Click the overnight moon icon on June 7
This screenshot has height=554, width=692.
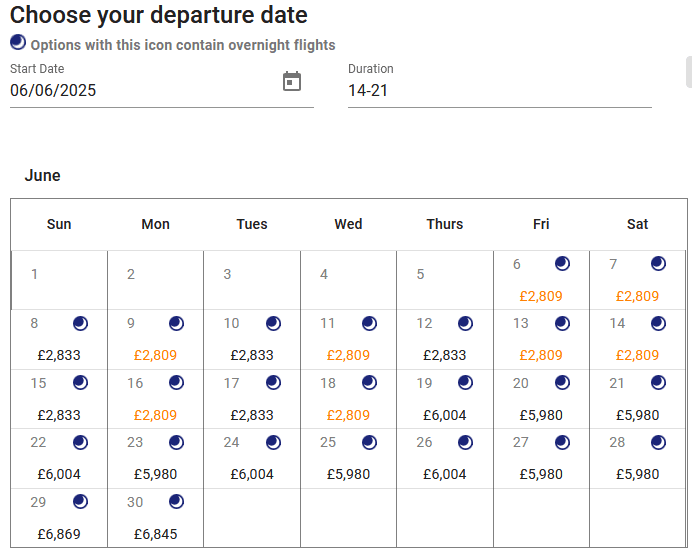pos(658,264)
